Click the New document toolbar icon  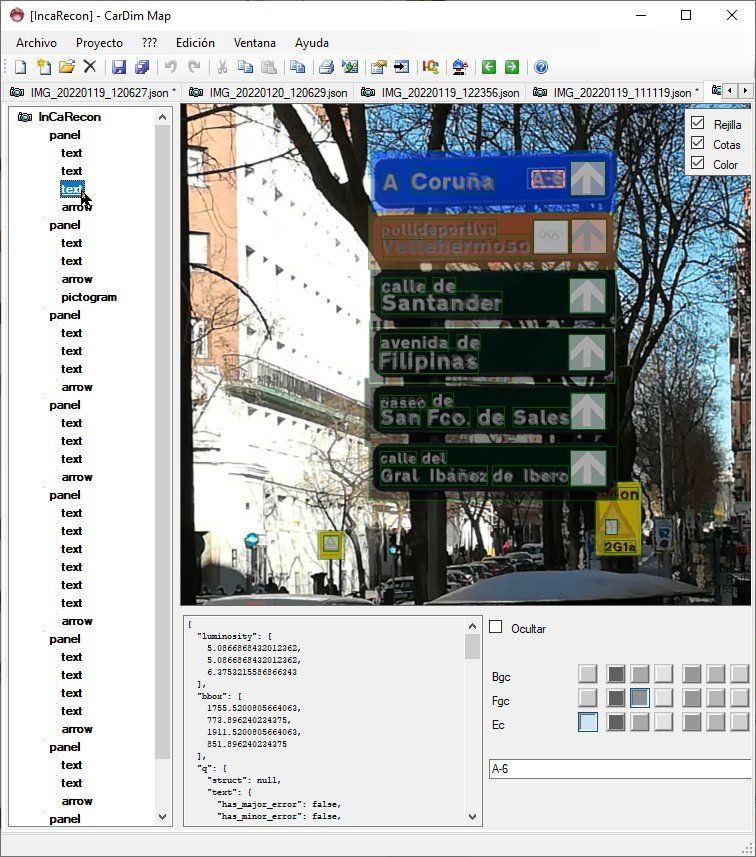(x=20, y=67)
